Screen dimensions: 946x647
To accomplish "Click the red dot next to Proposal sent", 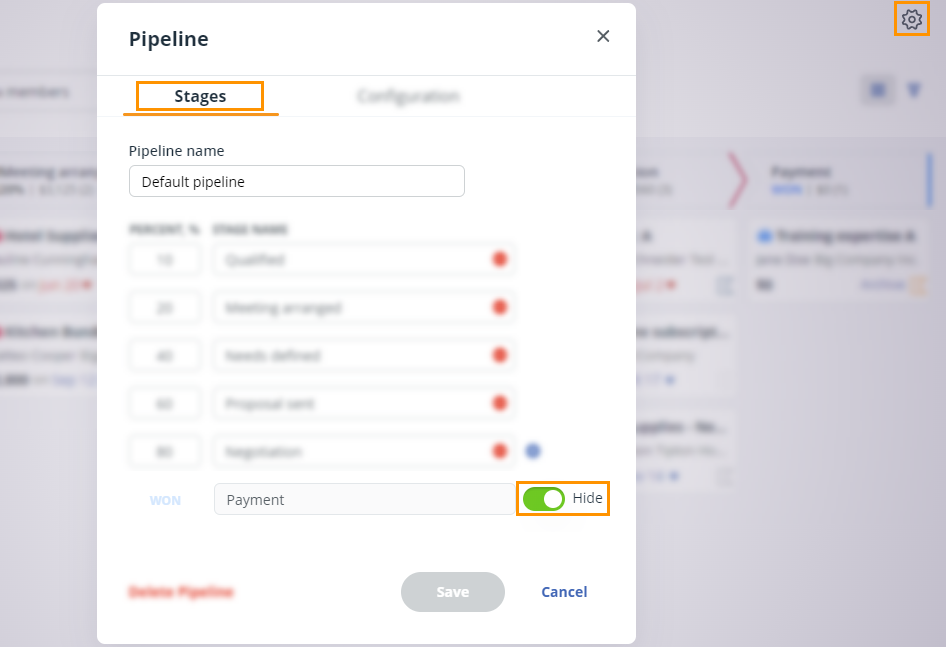I will [499, 403].
